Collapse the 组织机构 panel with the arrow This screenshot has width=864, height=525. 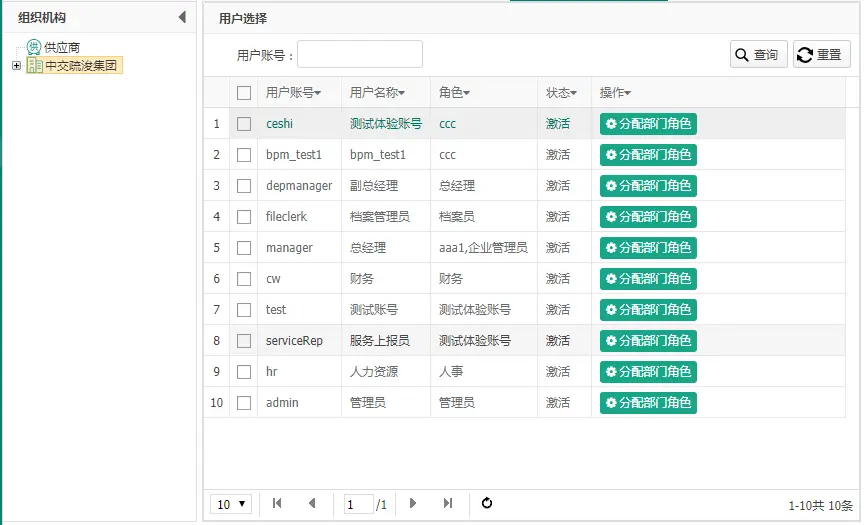[x=182, y=17]
